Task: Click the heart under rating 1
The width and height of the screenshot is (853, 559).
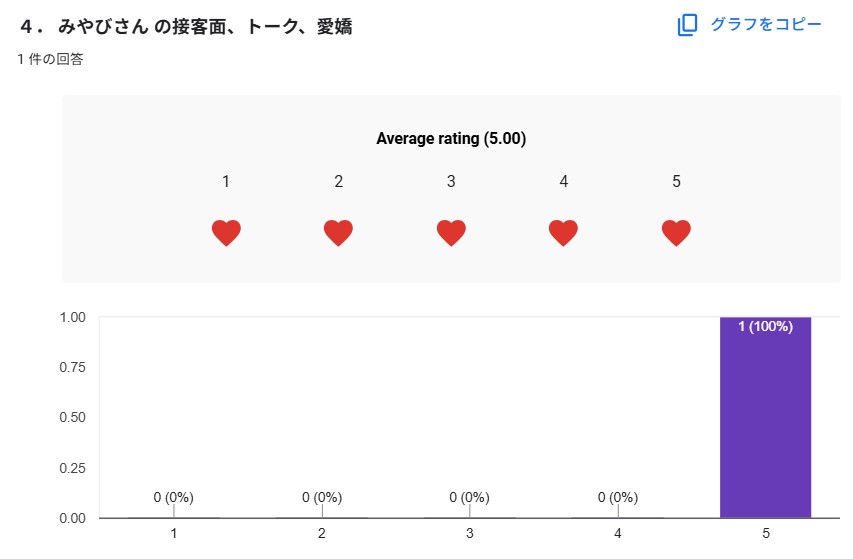Action: pyautogui.click(x=226, y=233)
